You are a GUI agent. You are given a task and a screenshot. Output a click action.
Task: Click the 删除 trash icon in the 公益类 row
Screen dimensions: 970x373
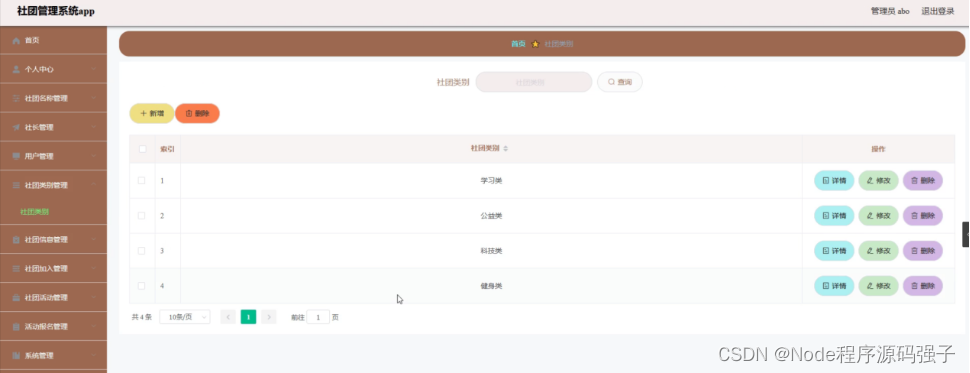click(914, 216)
